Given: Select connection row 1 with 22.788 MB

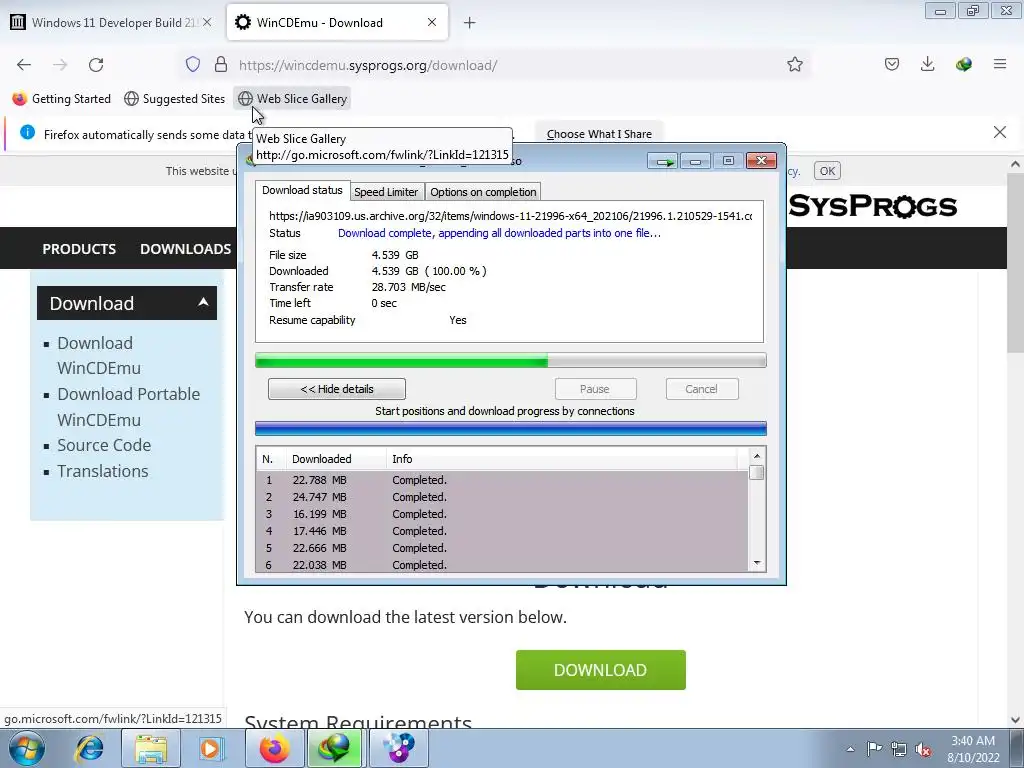Looking at the screenshot, I should (x=502, y=480).
